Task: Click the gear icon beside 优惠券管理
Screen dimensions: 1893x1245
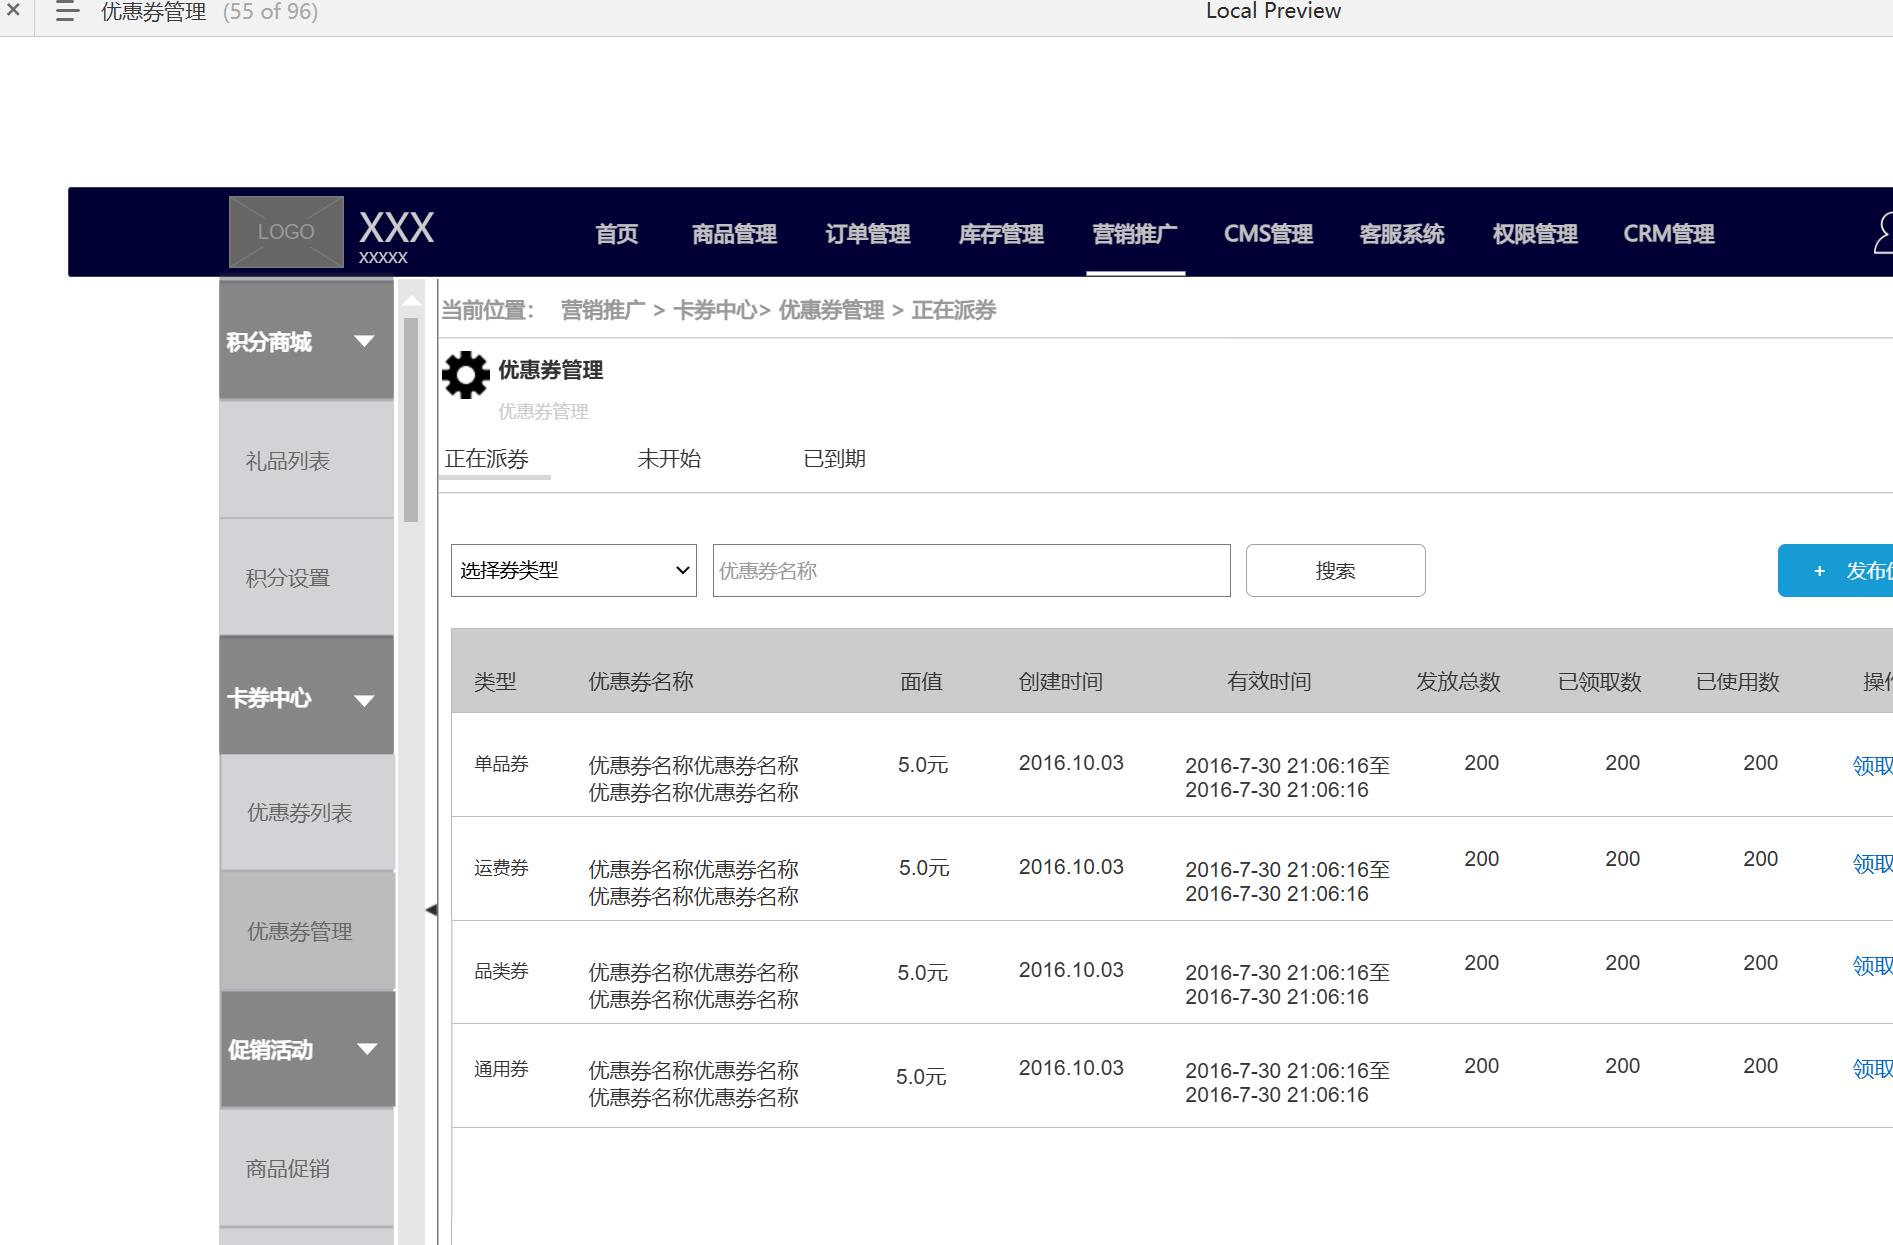Action: coord(466,375)
